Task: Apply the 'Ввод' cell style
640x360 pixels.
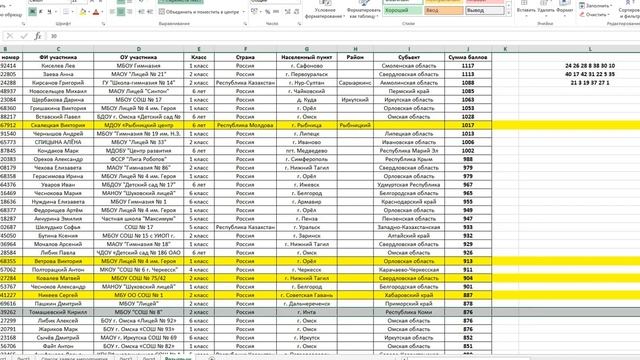Action: [x=443, y=11]
